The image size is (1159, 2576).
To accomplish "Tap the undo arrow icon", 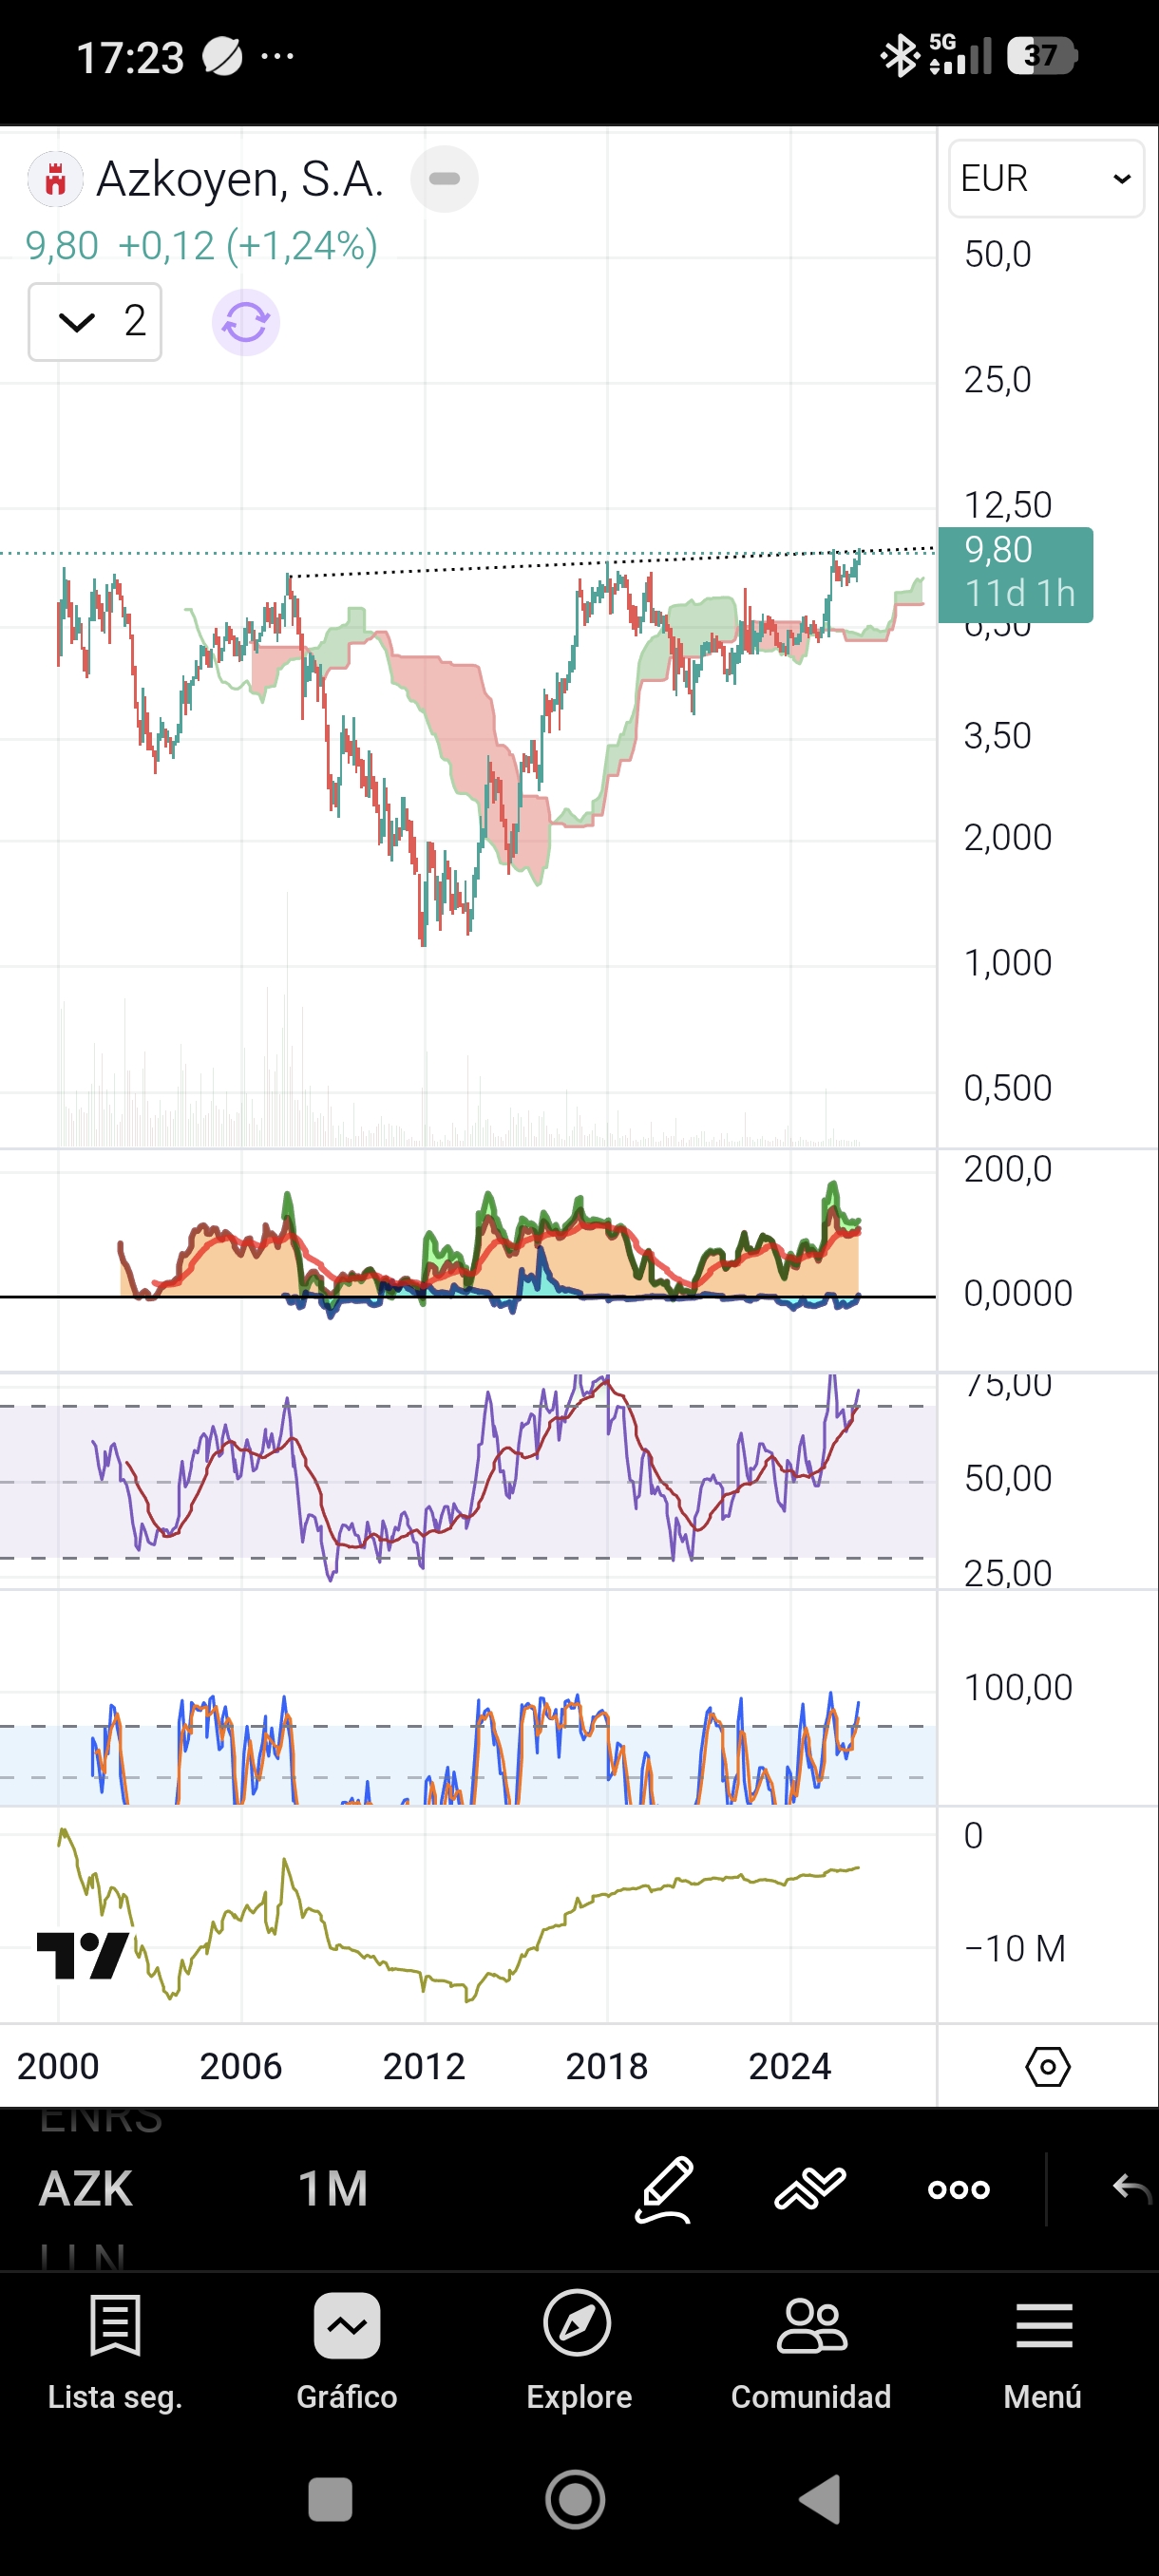I will pos(1132,2189).
